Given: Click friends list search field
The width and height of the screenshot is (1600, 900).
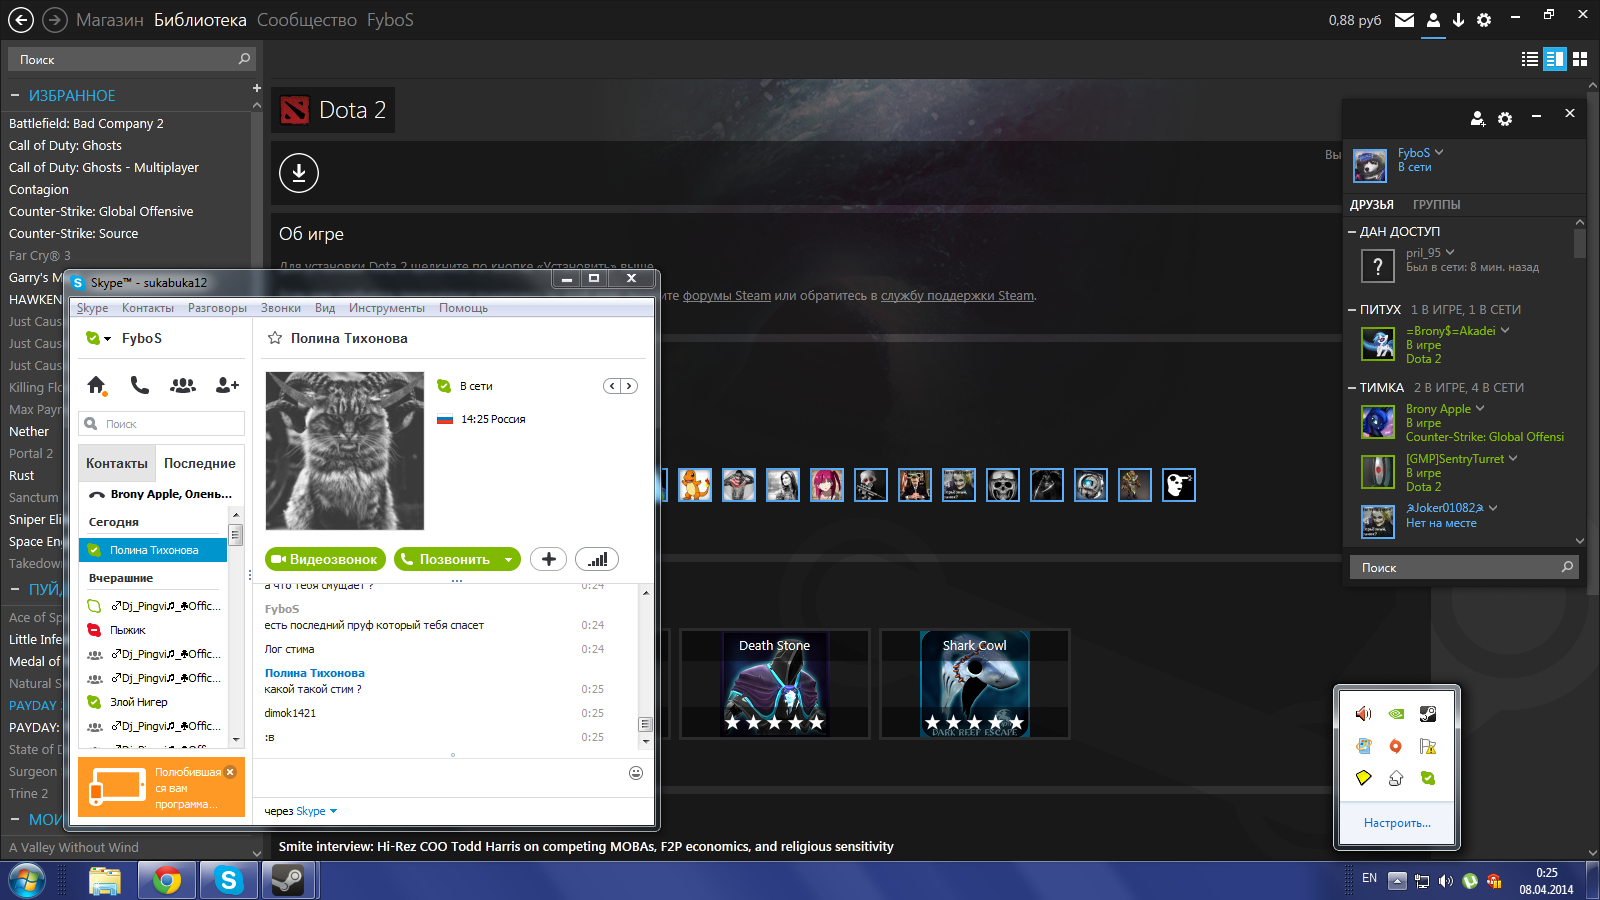Looking at the screenshot, I should click(x=1464, y=567).
